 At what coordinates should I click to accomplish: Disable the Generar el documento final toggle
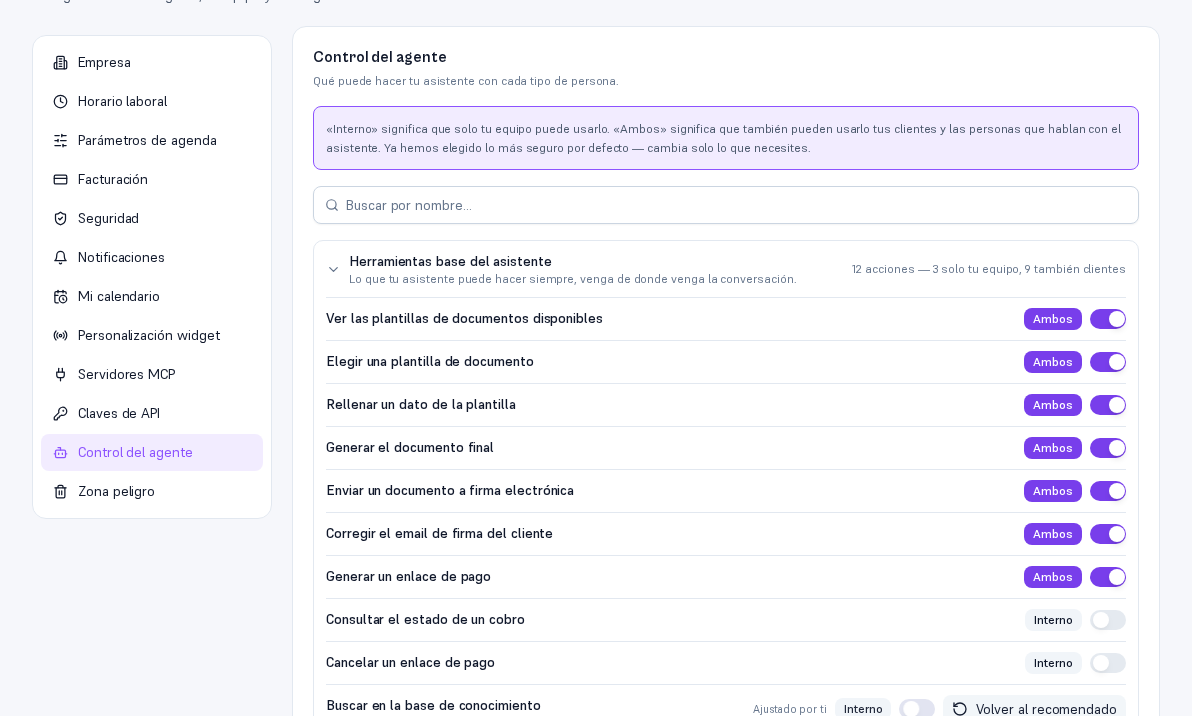click(1108, 448)
